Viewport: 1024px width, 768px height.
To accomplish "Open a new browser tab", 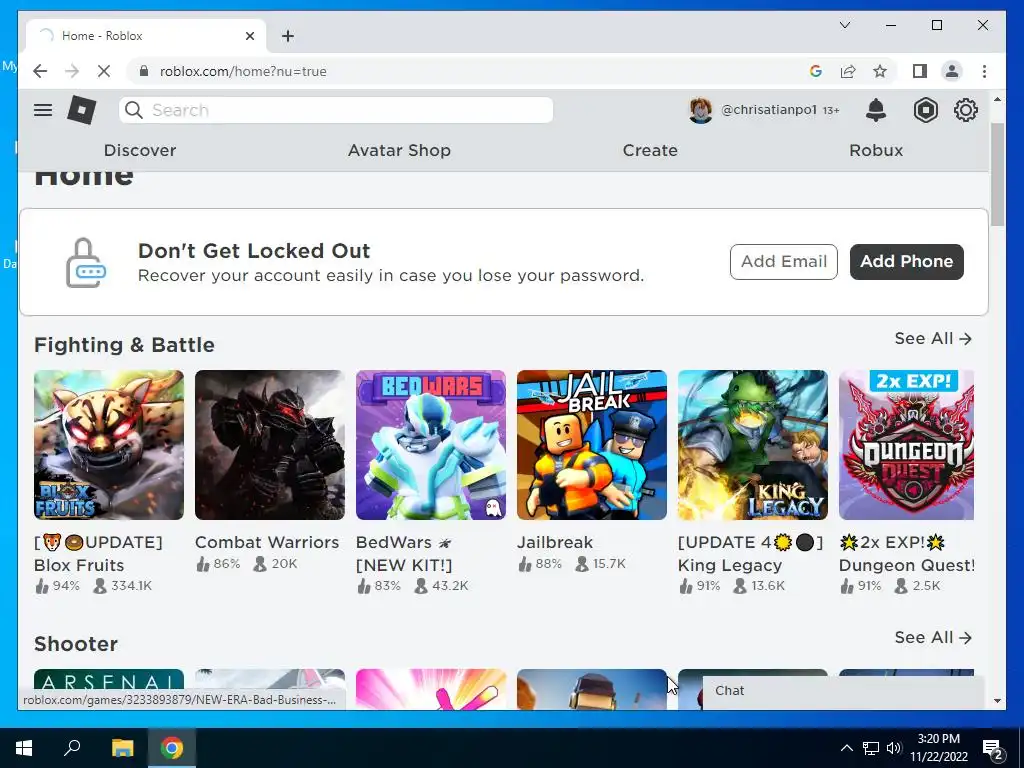I will (x=288, y=36).
